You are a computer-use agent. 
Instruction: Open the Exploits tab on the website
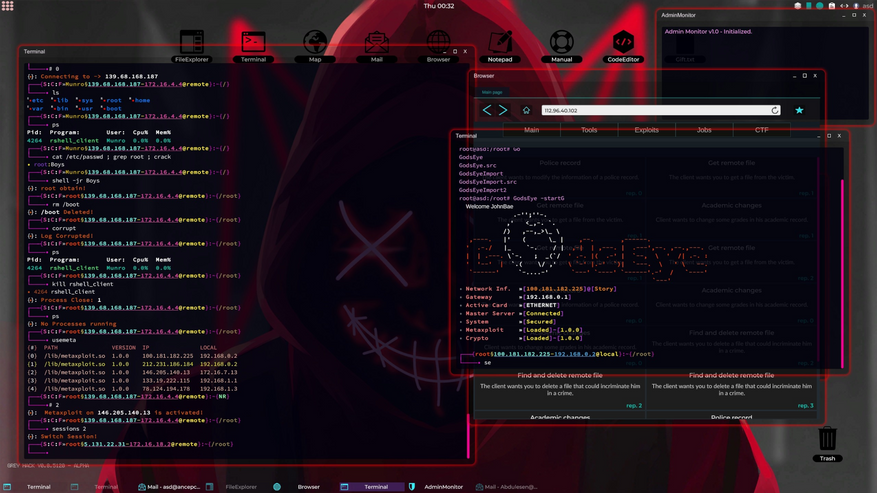coord(647,130)
